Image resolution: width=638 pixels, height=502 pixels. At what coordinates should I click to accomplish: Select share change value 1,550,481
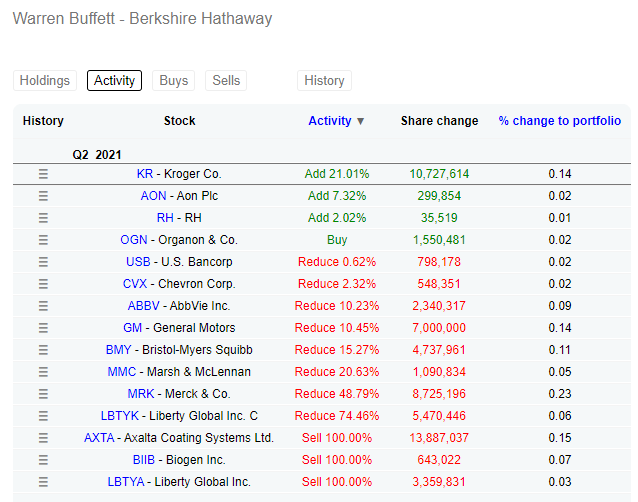coord(439,240)
